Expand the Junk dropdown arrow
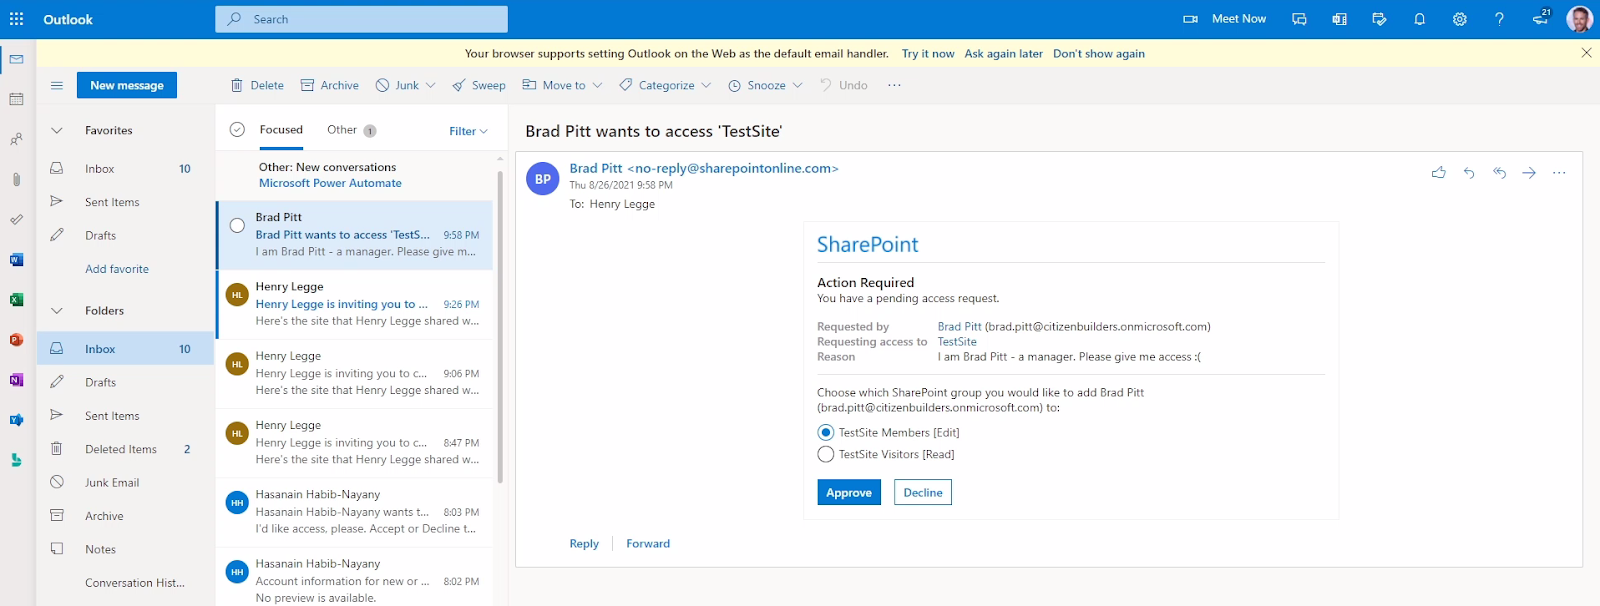The width and height of the screenshot is (1600, 606). coord(431,85)
